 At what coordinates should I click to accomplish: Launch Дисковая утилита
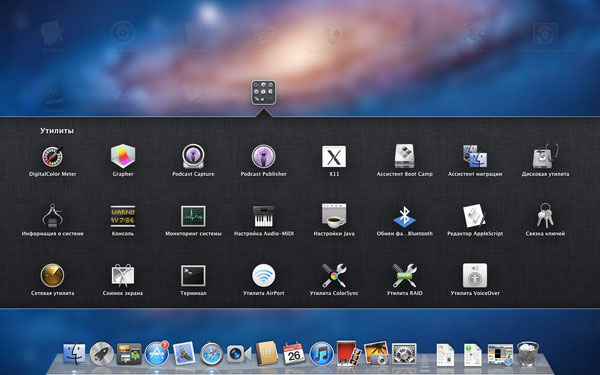(x=545, y=156)
